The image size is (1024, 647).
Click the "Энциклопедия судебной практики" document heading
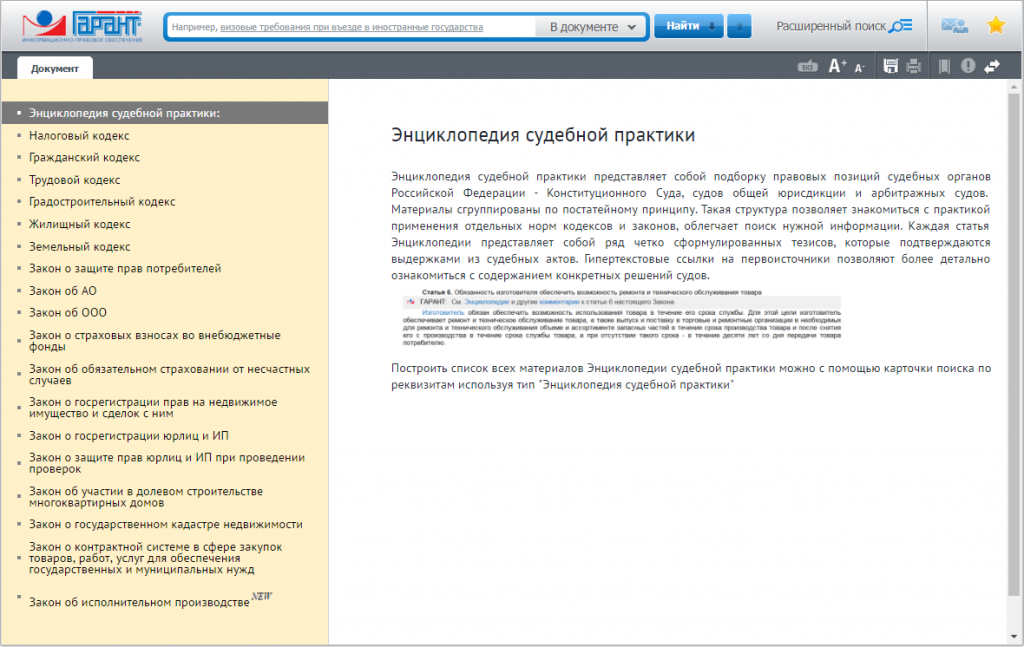point(543,135)
